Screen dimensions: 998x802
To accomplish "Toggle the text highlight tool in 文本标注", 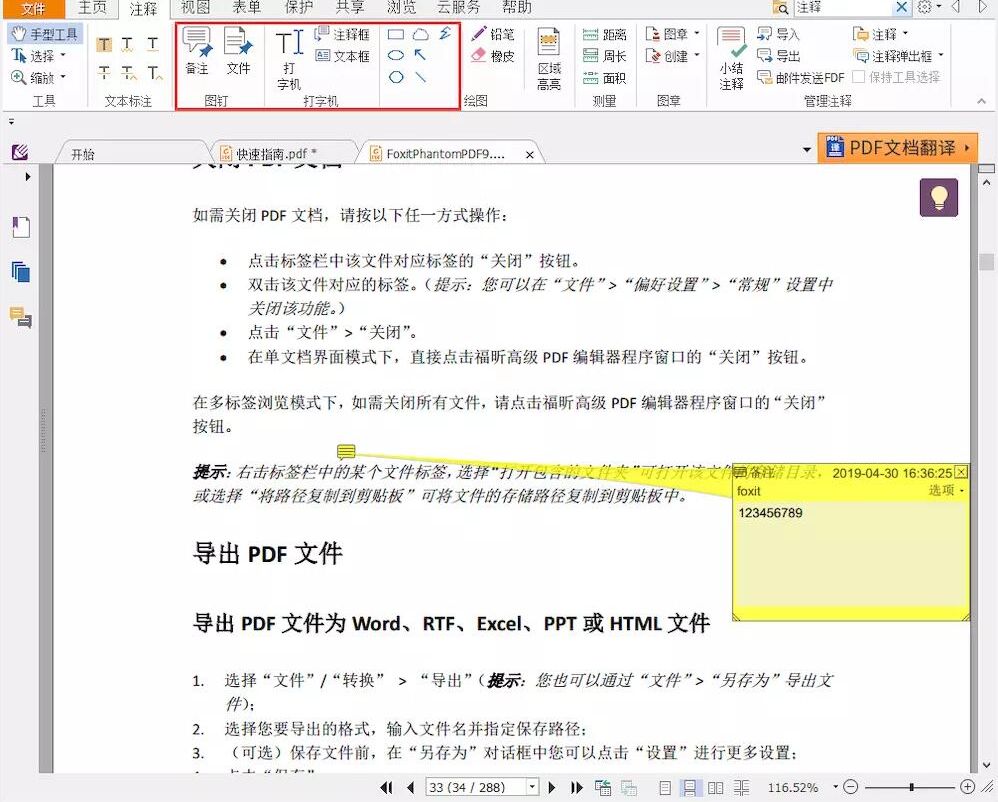I will pyautogui.click(x=104, y=45).
